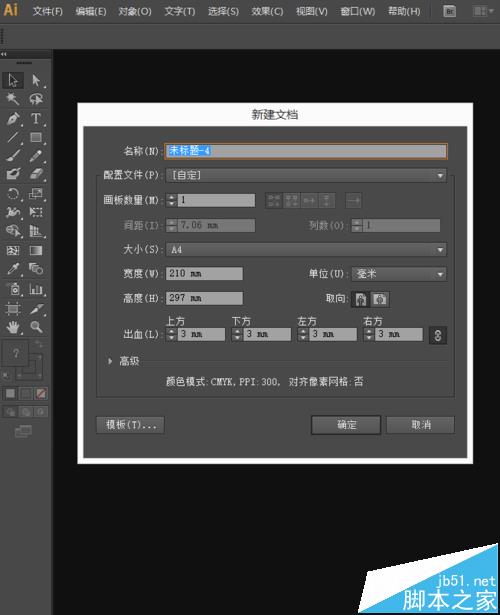Open the 效果(C) menu
This screenshot has width=500, height=615.
267,11
